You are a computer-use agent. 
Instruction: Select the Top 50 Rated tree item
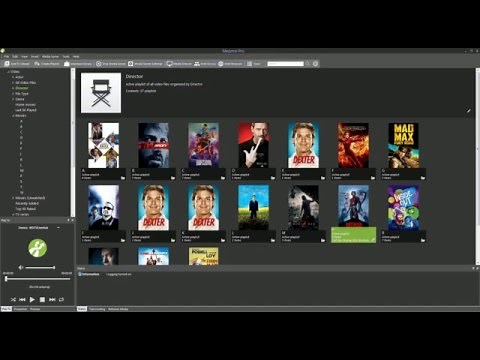[x=26, y=209]
